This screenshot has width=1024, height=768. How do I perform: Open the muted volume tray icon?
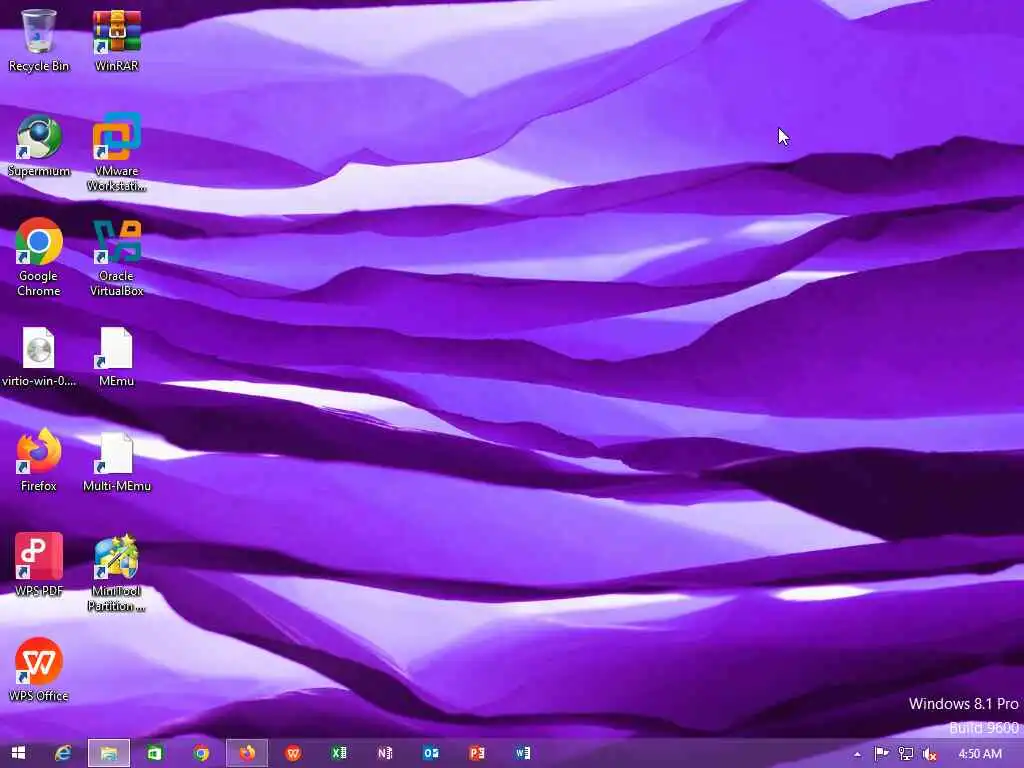(x=930, y=754)
